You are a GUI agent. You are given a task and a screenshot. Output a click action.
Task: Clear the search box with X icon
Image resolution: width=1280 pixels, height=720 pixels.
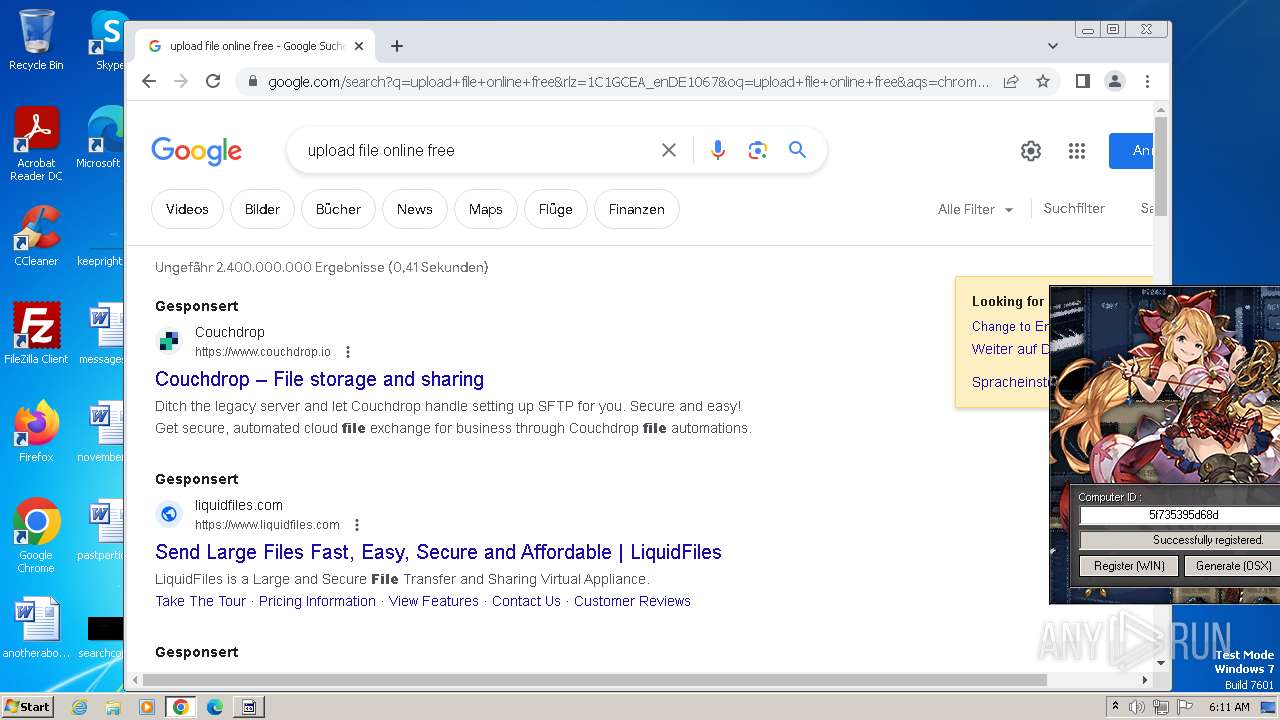(x=669, y=150)
